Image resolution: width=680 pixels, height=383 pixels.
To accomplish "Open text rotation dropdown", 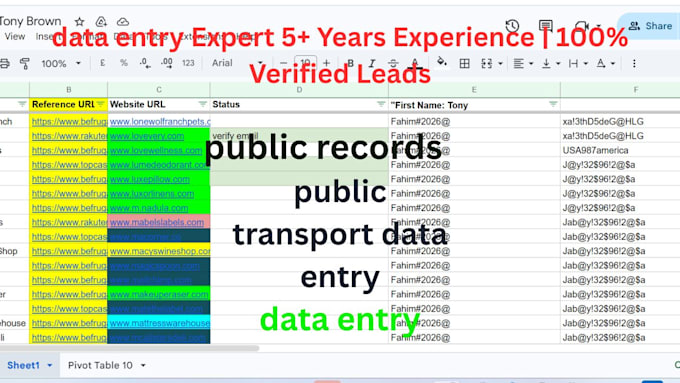I will (605, 64).
